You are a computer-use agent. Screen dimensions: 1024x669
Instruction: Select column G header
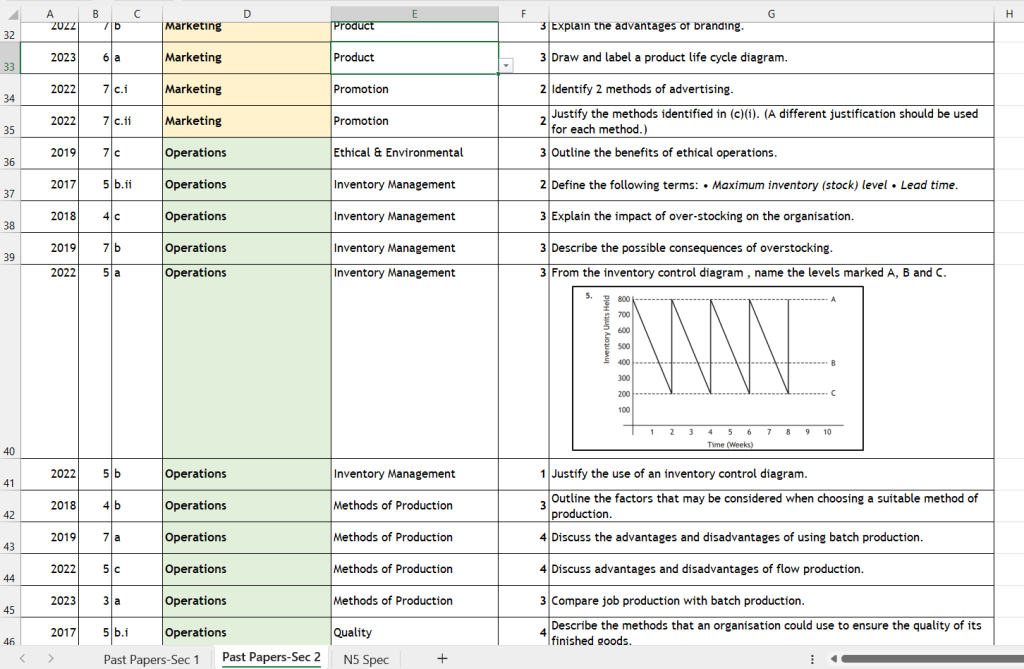pos(771,13)
